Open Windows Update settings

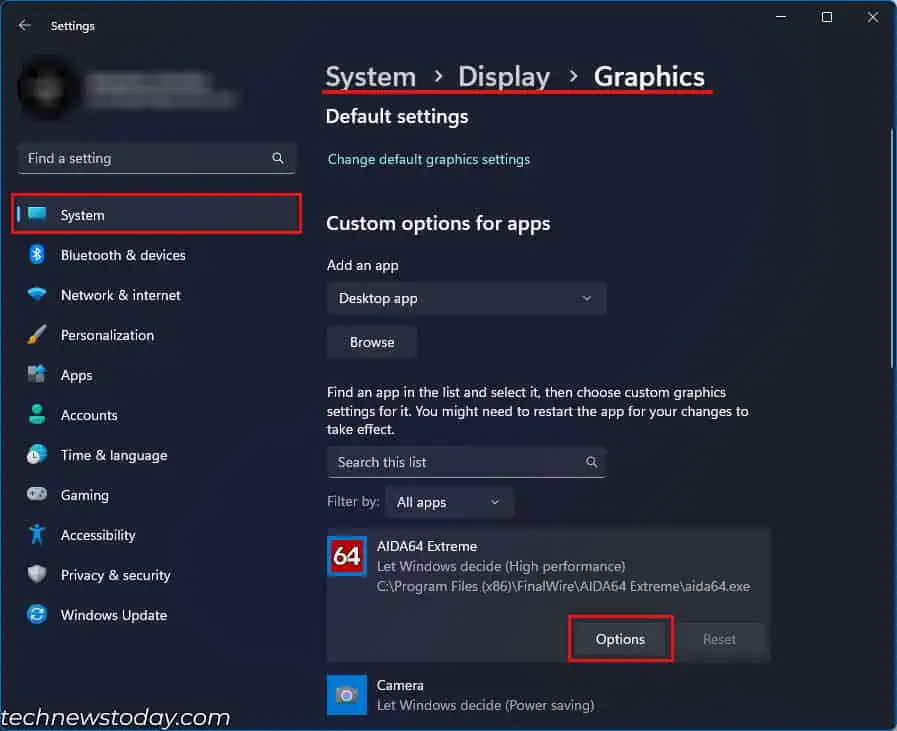[112, 615]
